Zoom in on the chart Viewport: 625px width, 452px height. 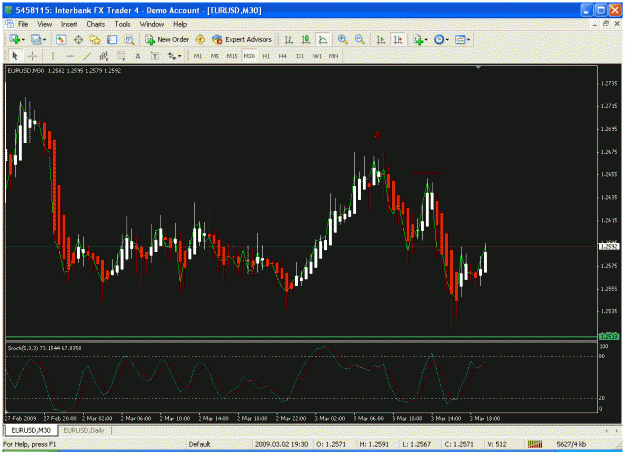pos(342,39)
